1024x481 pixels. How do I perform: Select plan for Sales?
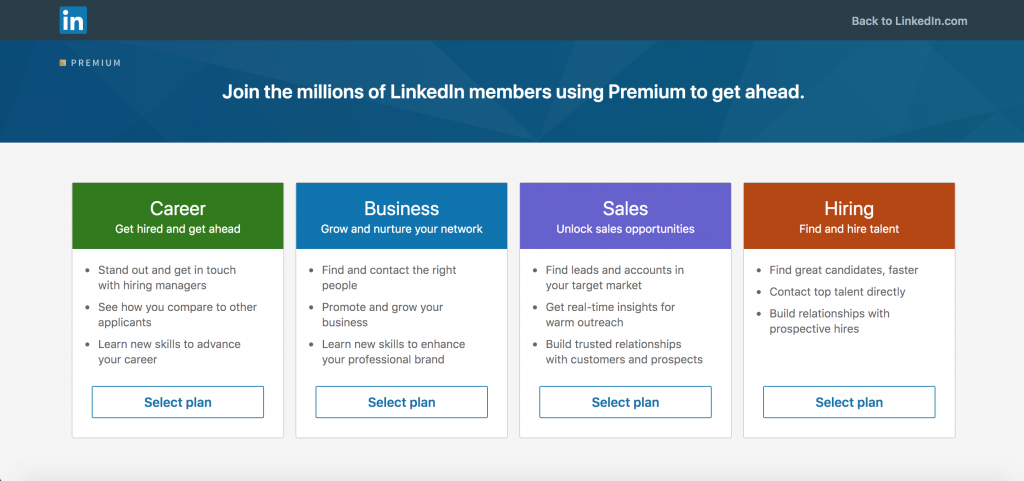625,402
